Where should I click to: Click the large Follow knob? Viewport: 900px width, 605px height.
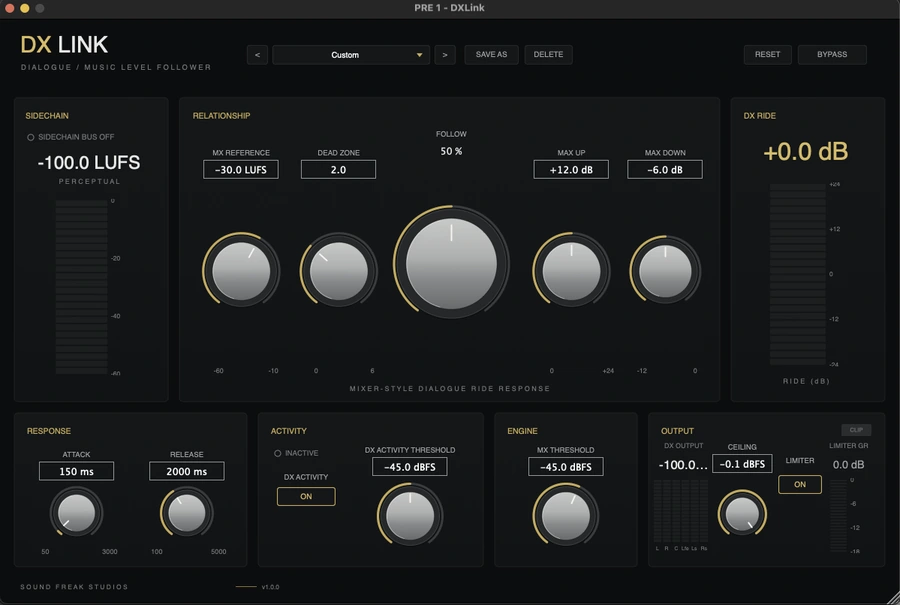click(451, 262)
